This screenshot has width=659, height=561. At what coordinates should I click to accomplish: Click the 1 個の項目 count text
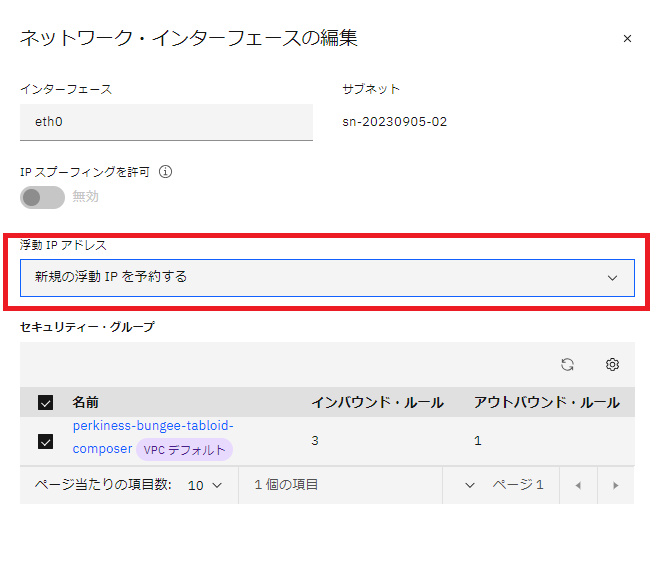point(286,485)
